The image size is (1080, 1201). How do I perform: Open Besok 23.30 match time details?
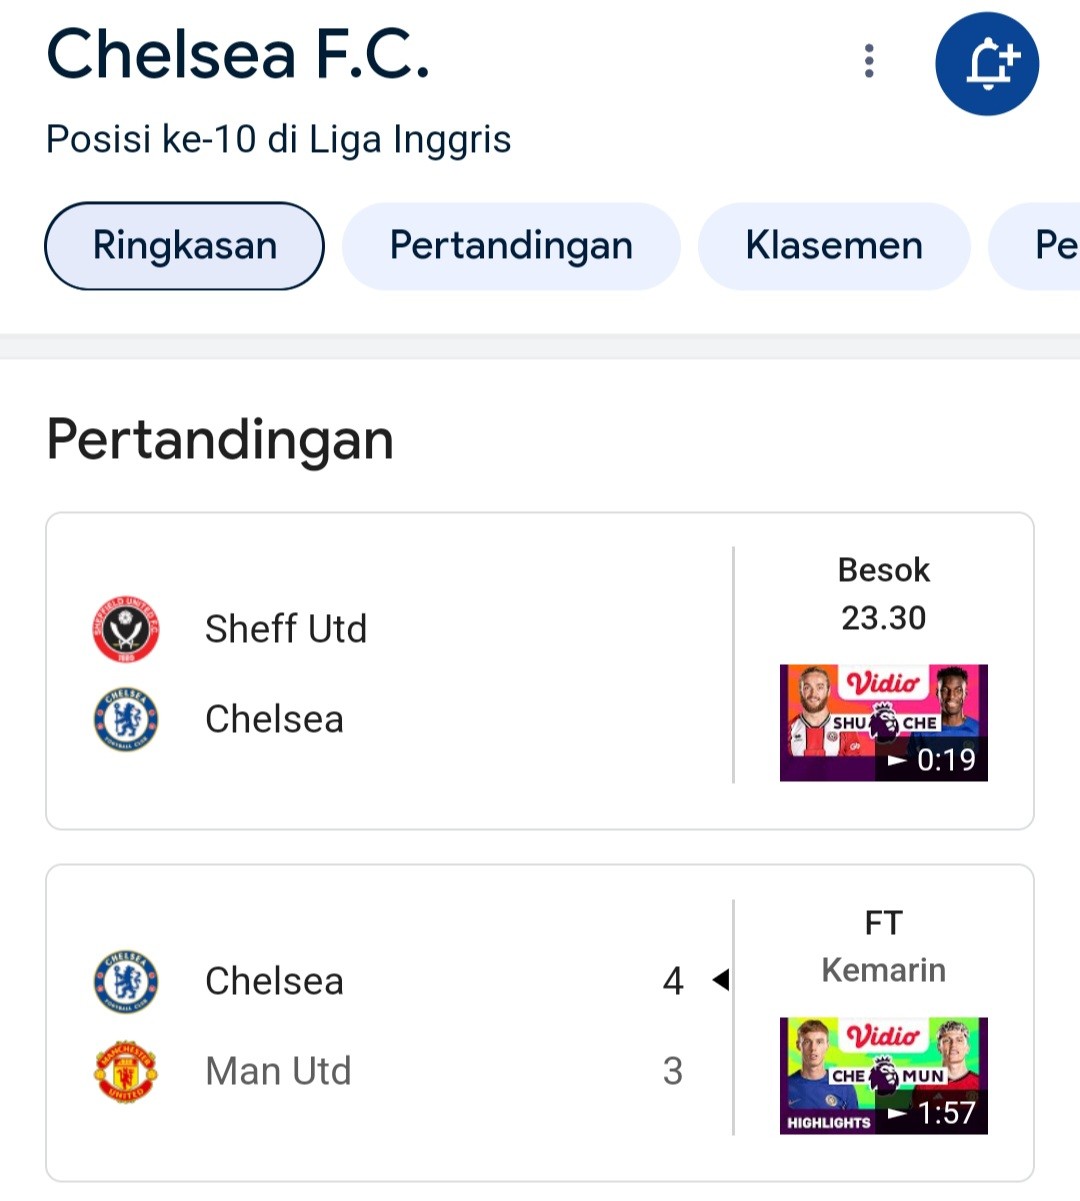884,594
